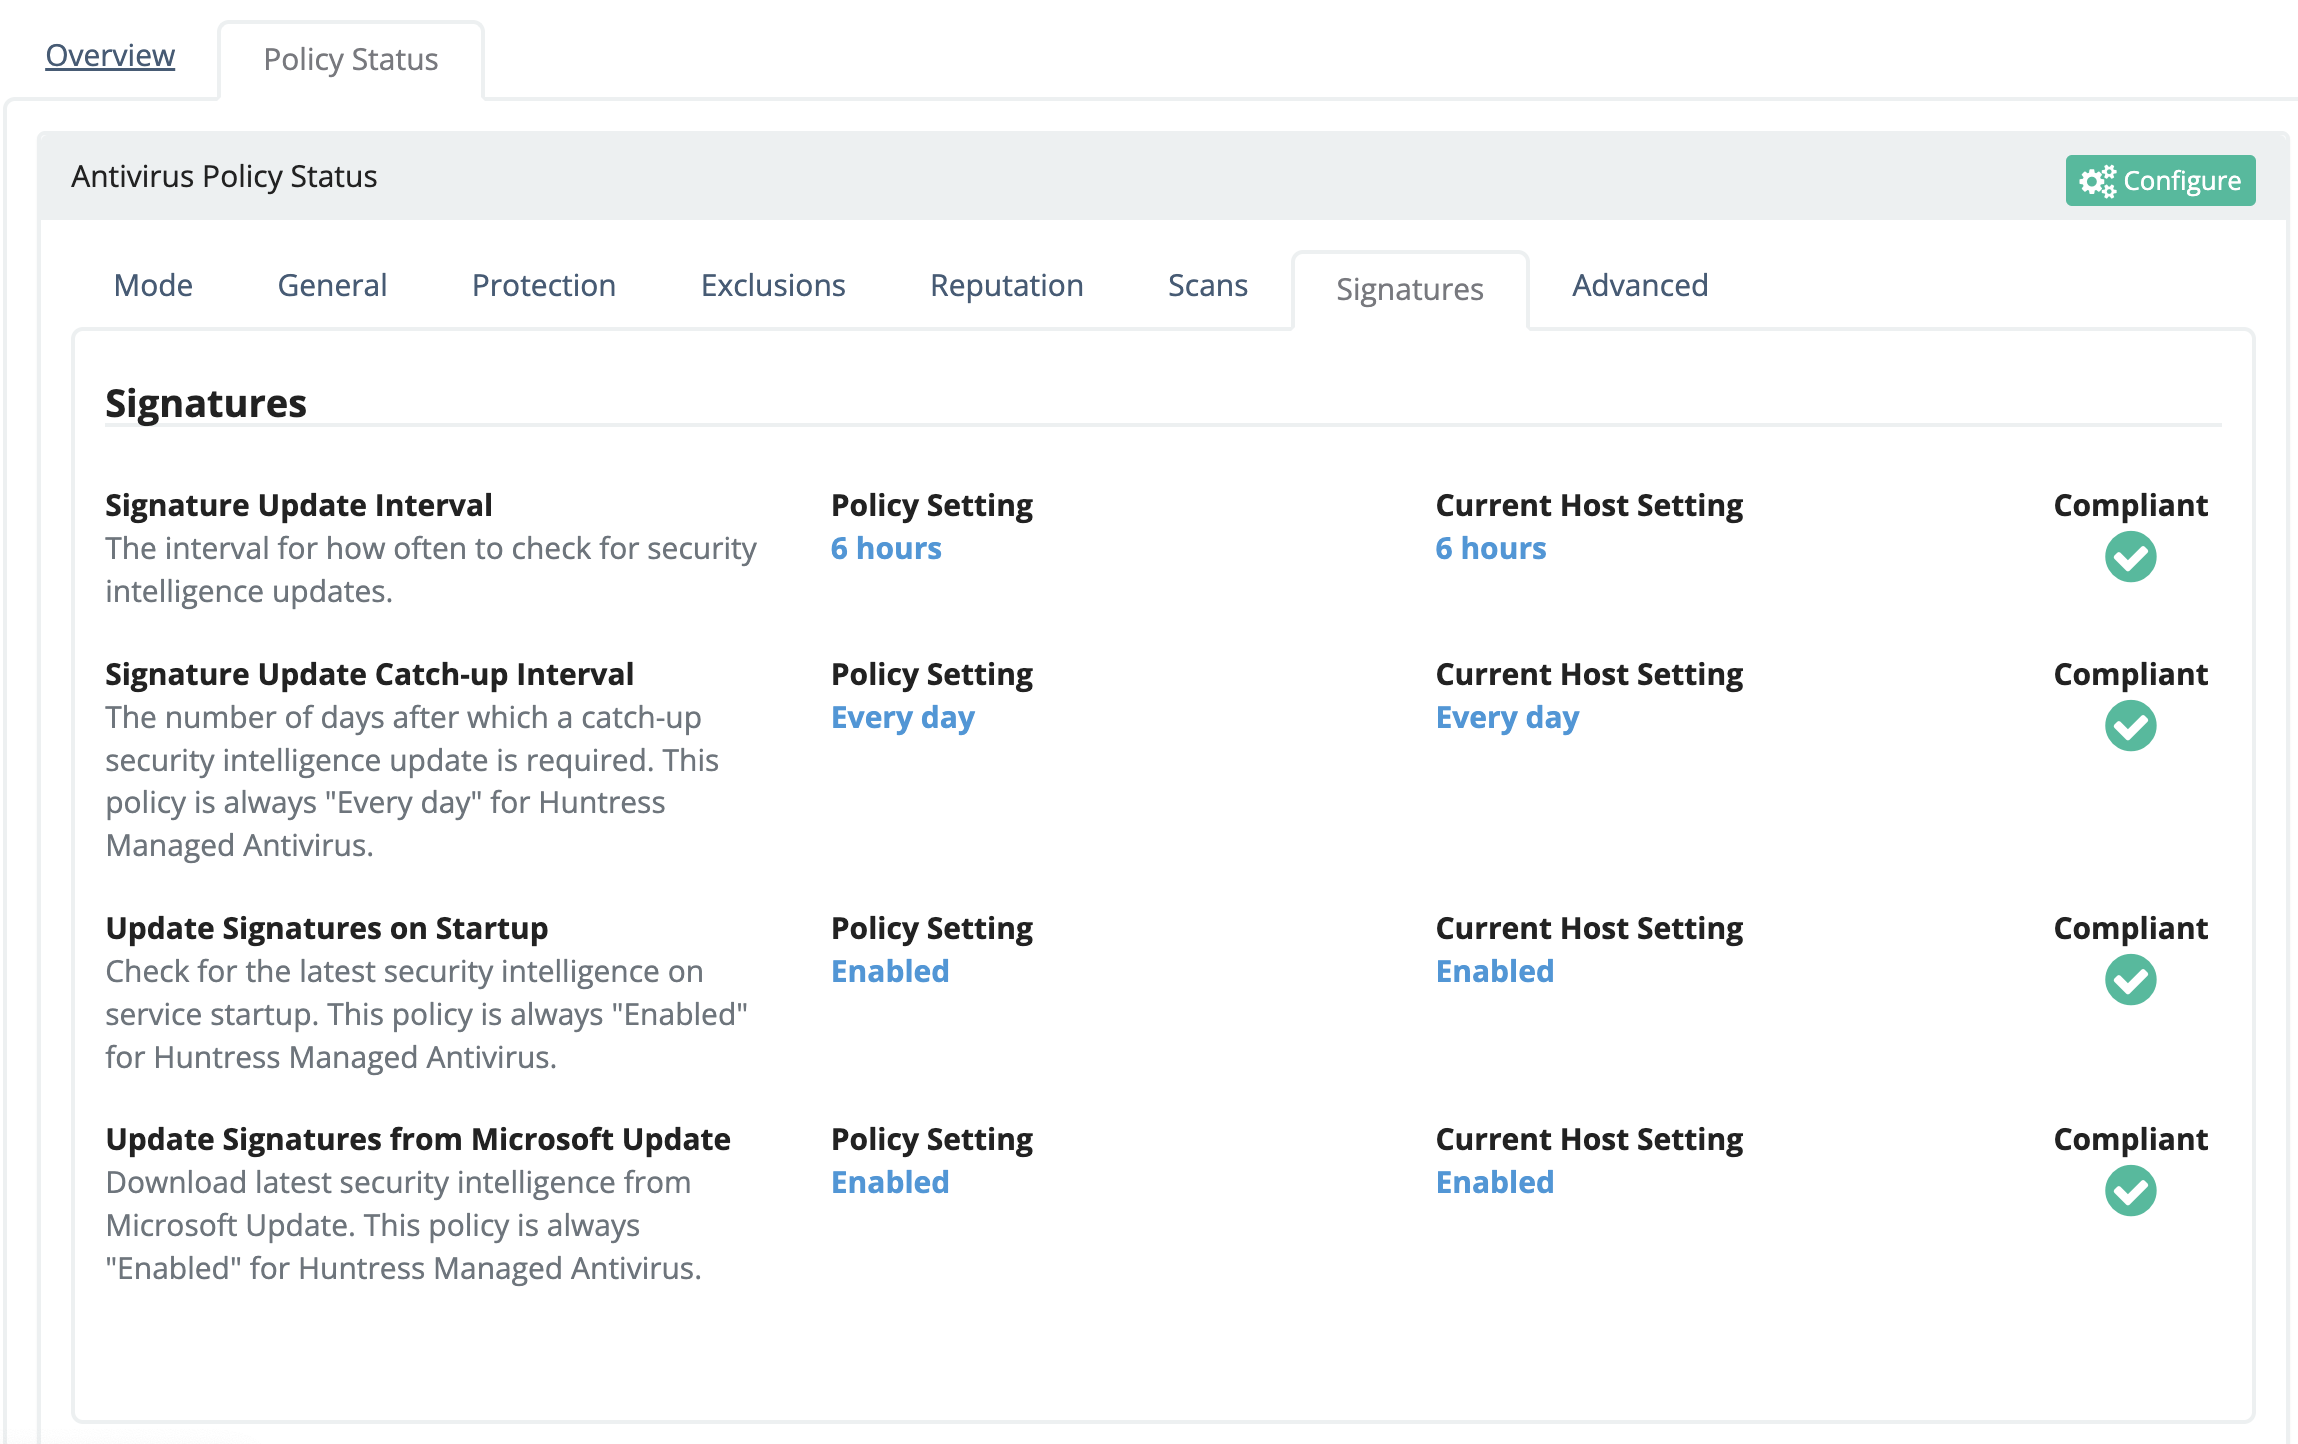Click compliant checkmark for Update Signatures on Startup
The height and width of the screenshot is (1444, 2298).
(2130, 980)
